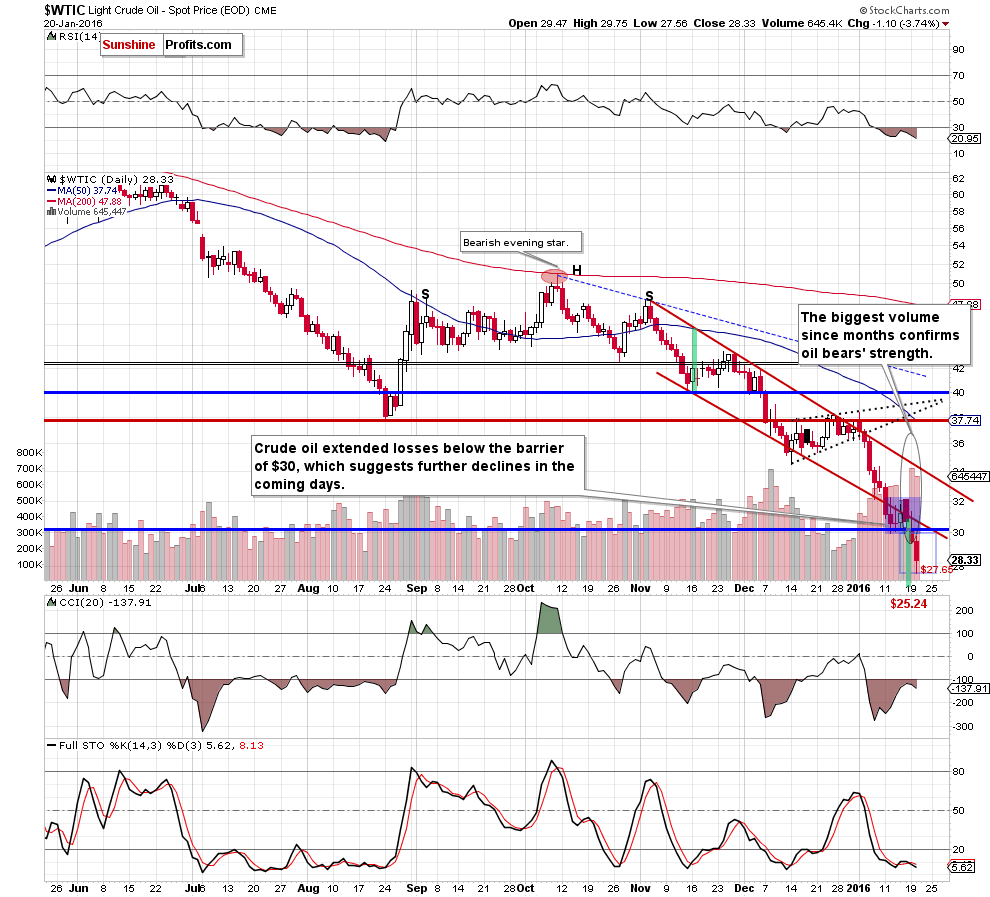Select the blue MA(50) legend line marker
This screenshot has height=897, width=990.
point(52,191)
